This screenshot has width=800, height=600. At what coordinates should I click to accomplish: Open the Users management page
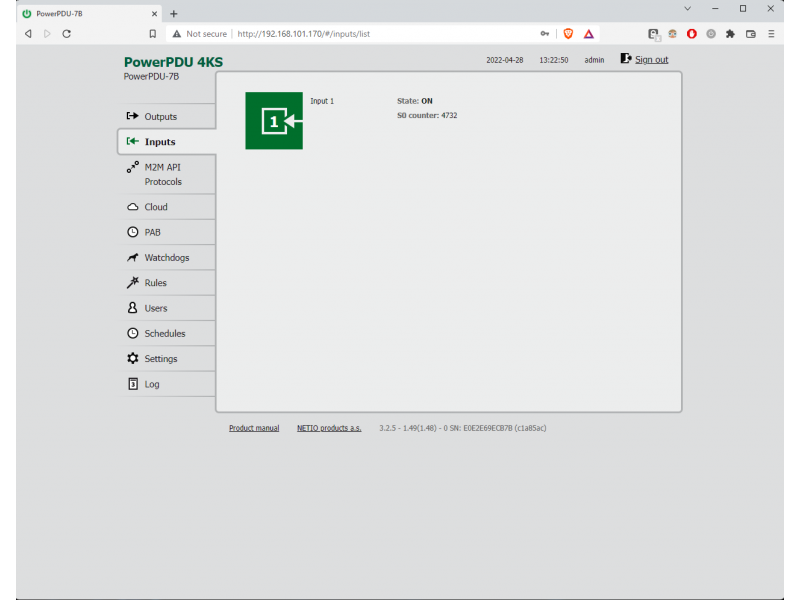pos(167,308)
